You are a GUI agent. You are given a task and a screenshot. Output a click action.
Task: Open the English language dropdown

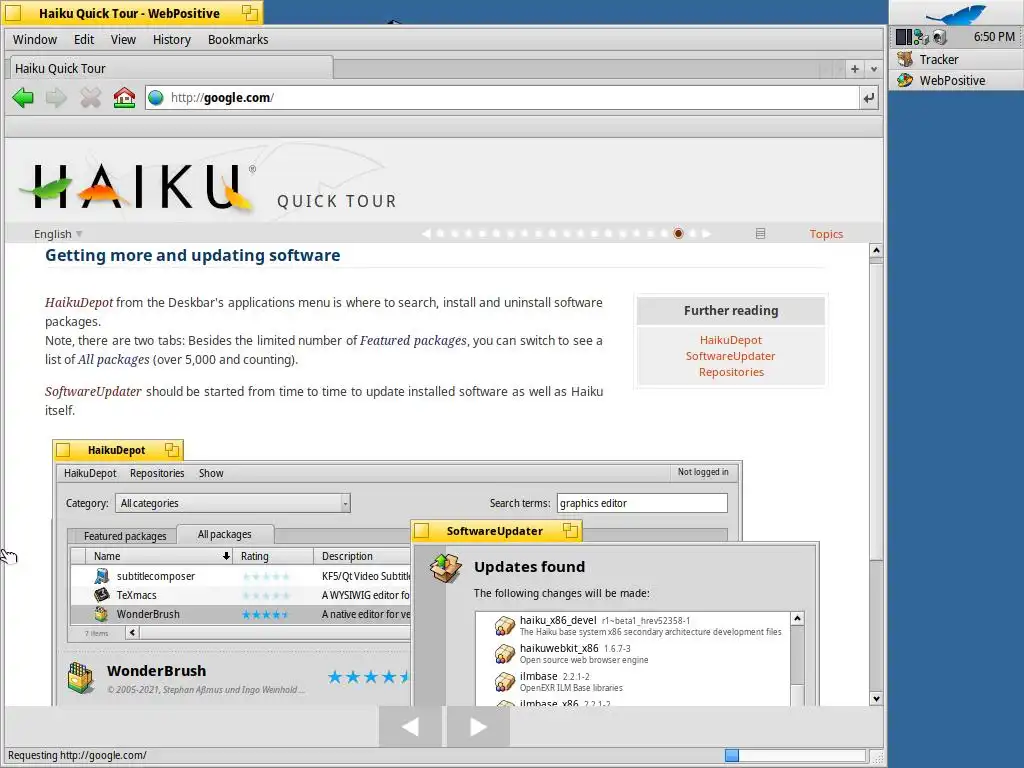(58, 234)
